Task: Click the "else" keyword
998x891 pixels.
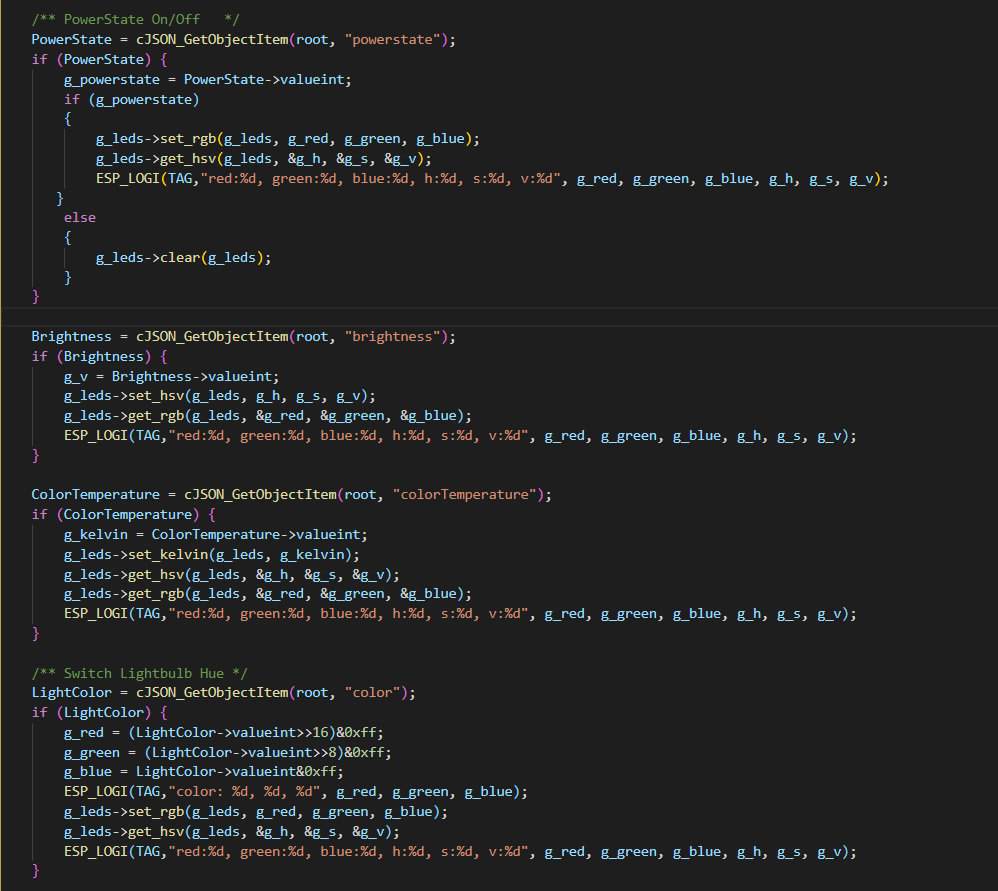Action: (x=80, y=218)
